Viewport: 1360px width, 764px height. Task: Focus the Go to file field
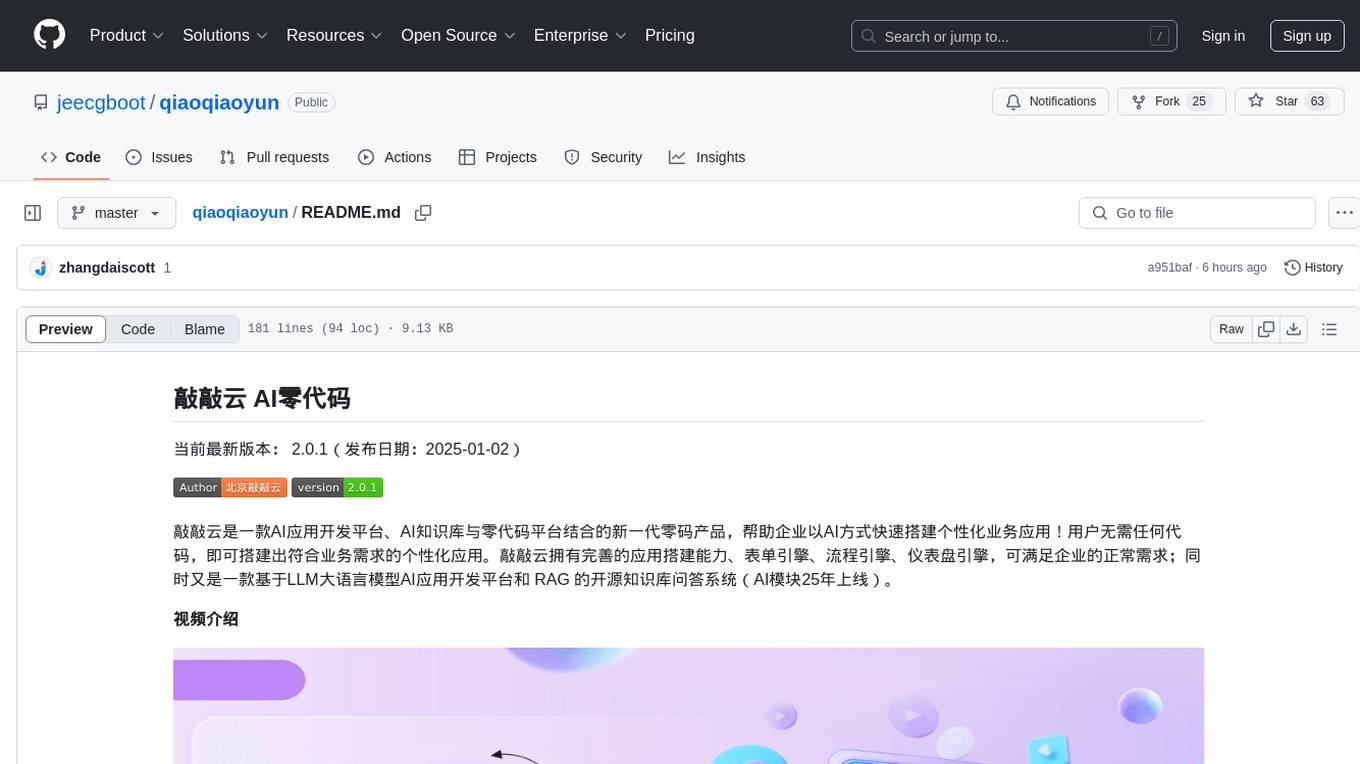point(1197,213)
